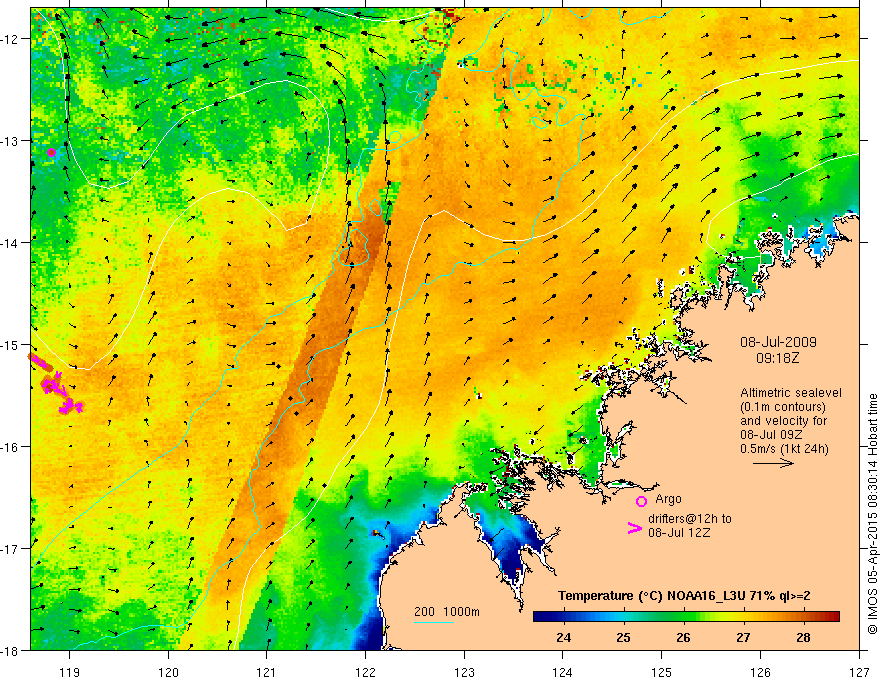Click the '200 1000m' depth contour label

click(x=447, y=612)
